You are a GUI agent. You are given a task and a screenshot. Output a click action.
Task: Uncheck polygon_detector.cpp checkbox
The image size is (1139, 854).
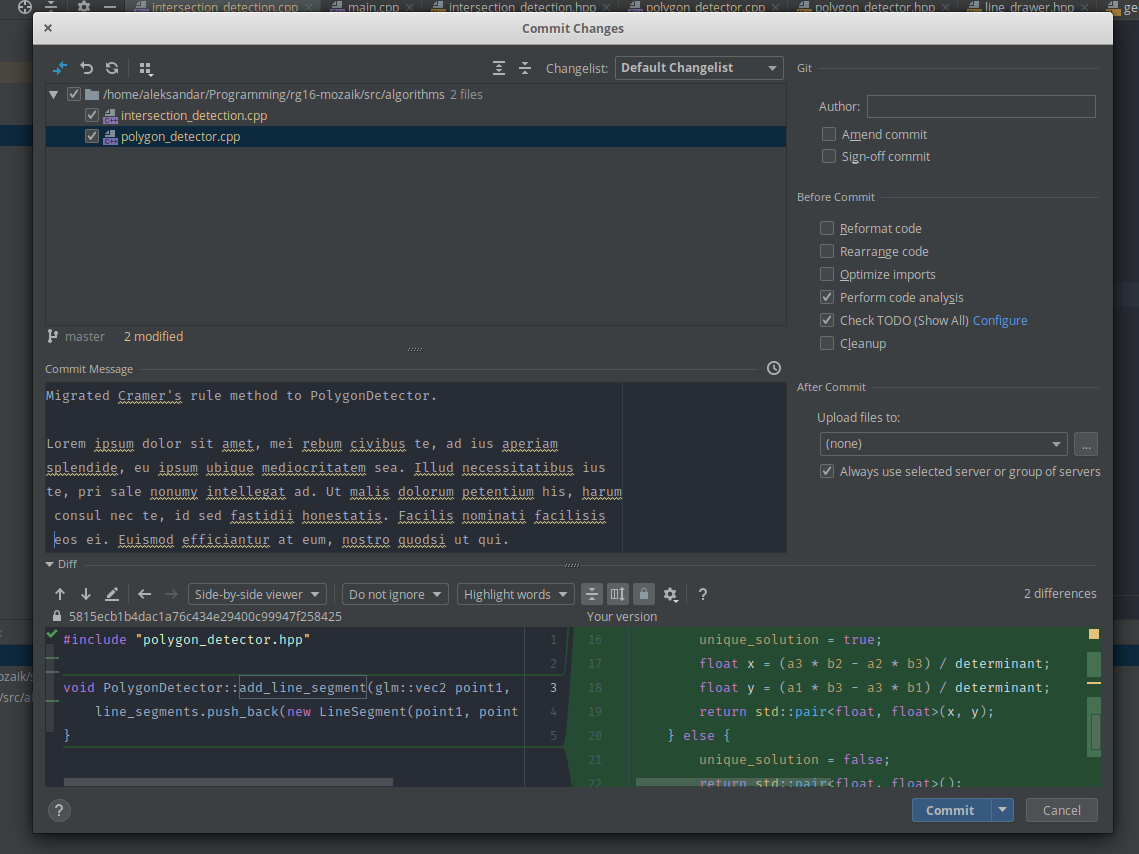click(92, 136)
